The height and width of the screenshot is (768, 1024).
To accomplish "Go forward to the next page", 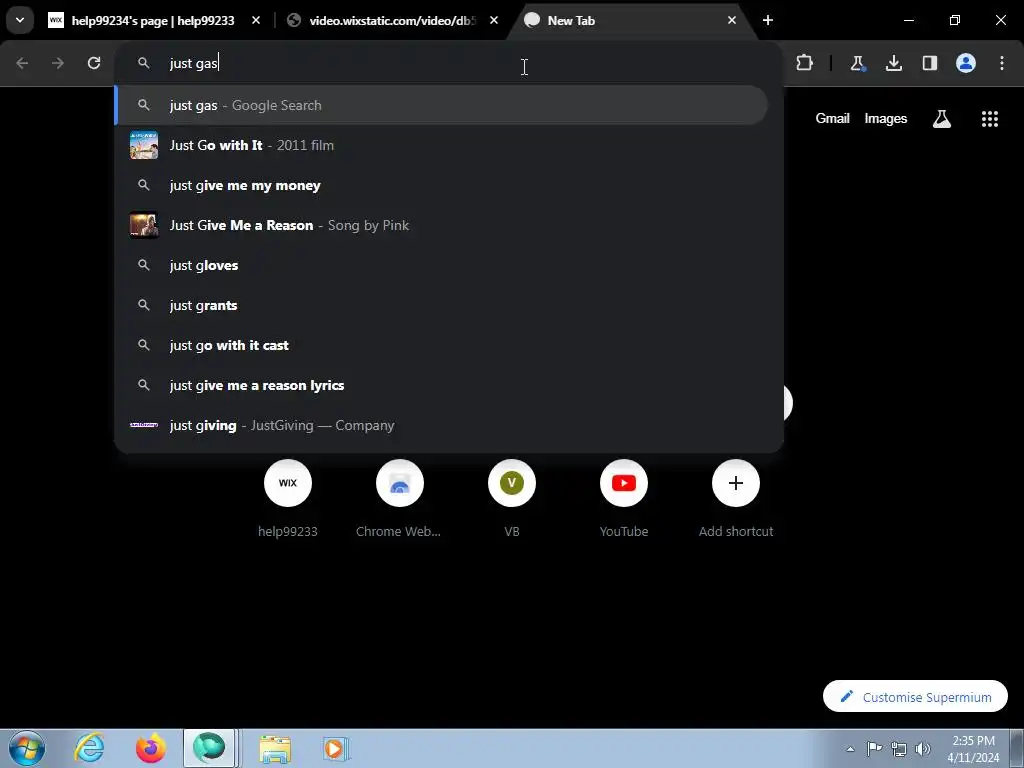I will coord(58,63).
